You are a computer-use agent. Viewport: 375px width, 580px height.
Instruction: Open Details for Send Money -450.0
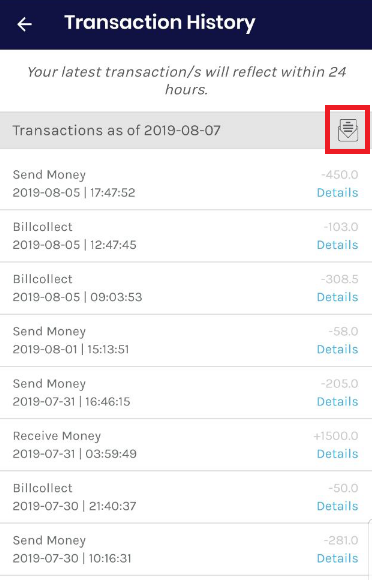pos(337,193)
